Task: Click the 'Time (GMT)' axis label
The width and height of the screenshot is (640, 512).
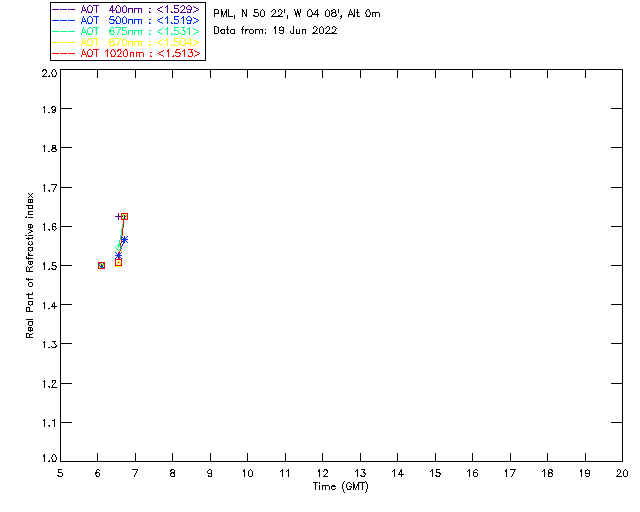Action: (x=341, y=487)
